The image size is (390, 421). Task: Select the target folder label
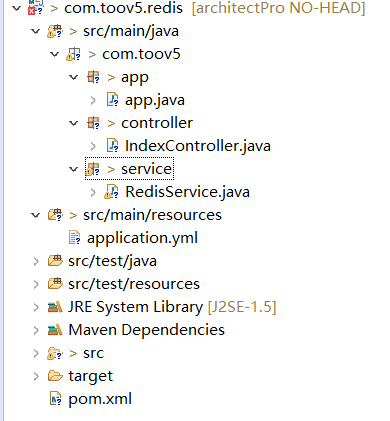coord(91,377)
